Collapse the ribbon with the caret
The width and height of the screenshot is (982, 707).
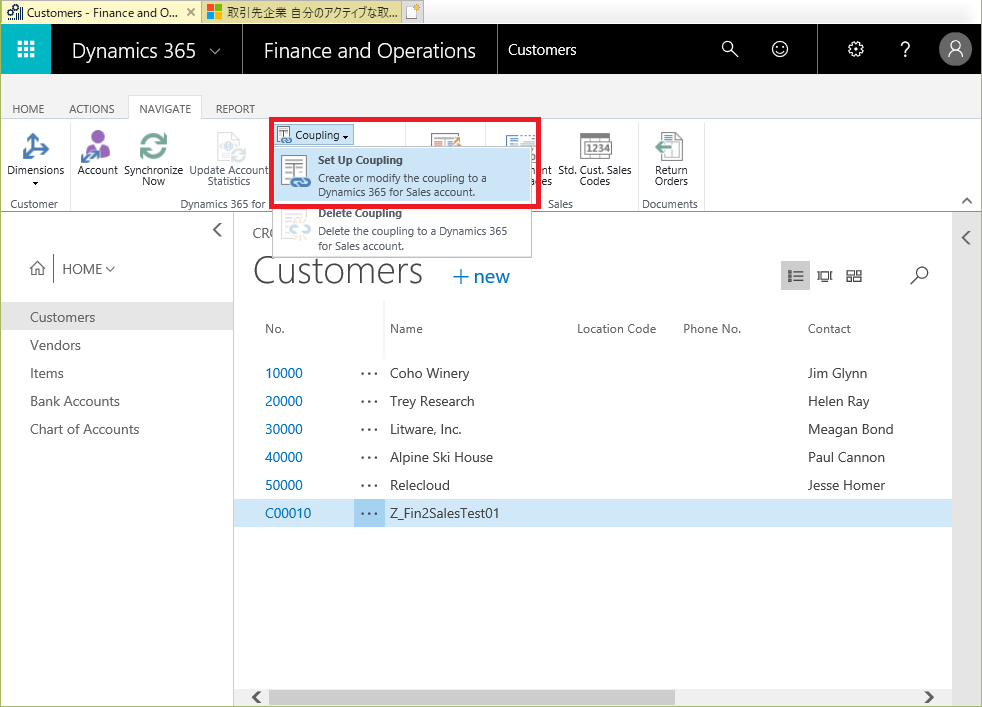click(x=966, y=201)
